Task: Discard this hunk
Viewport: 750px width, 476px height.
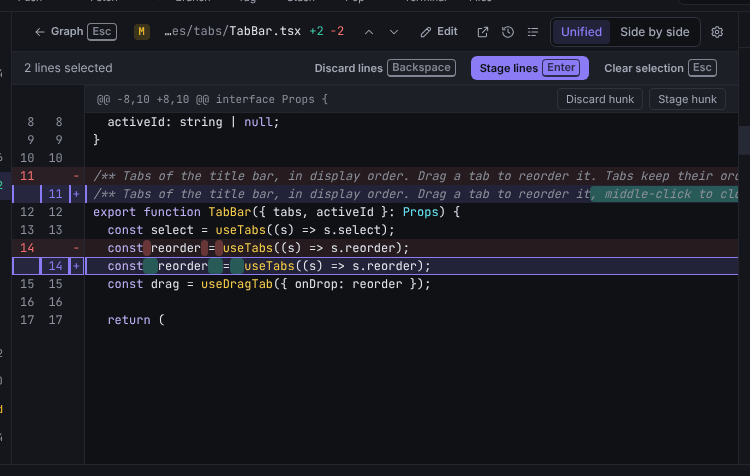Action: click(x=600, y=99)
